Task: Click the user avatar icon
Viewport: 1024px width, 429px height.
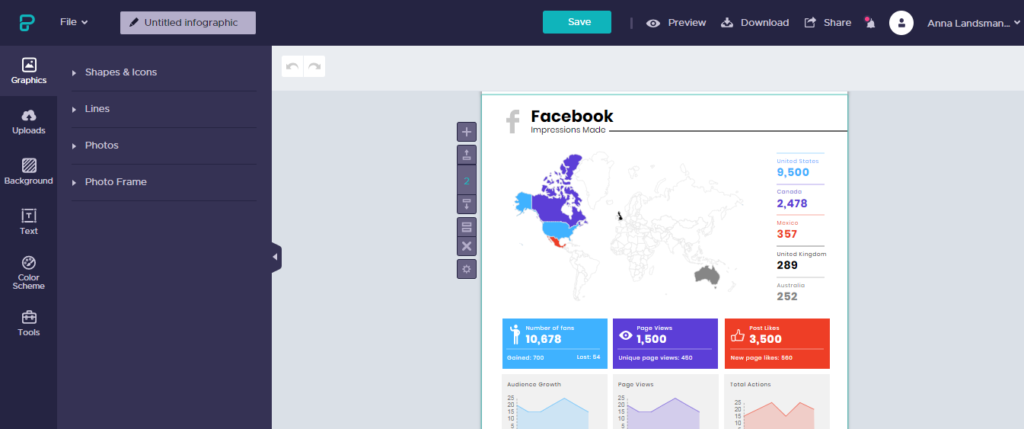Action: 901,23
